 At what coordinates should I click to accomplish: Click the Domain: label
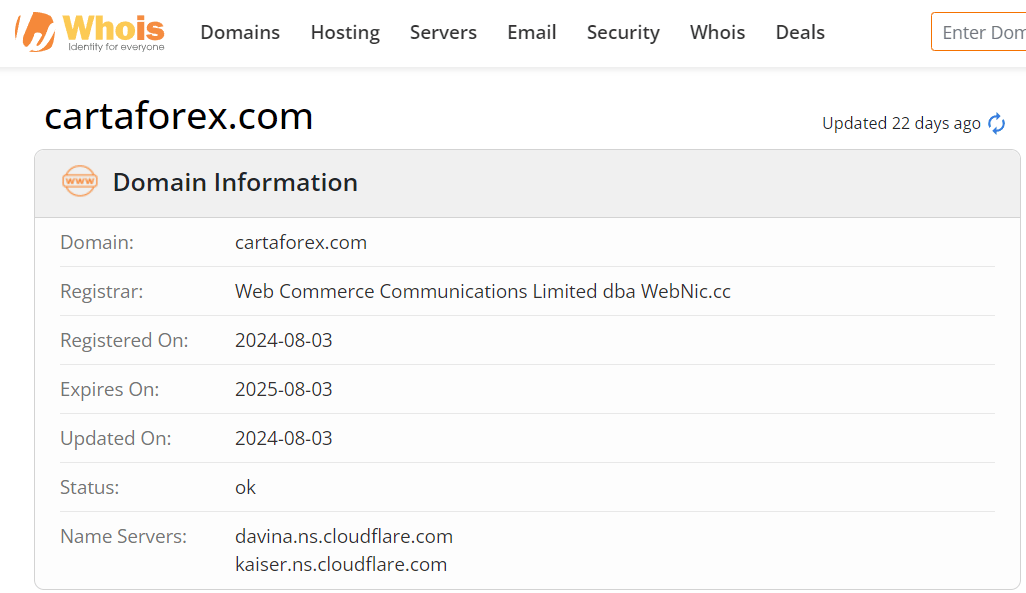(97, 242)
